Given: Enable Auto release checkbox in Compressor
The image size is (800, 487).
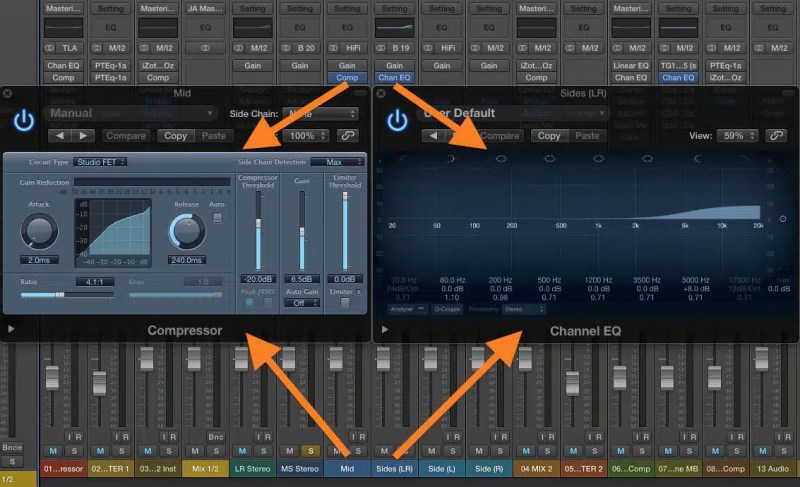Looking at the screenshot, I should (217, 218).
